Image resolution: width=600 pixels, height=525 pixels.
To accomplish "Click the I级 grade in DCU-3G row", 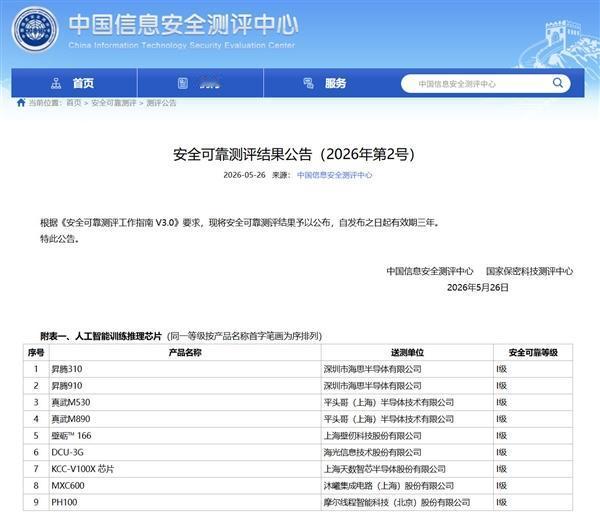I will (x=501, y=452).
